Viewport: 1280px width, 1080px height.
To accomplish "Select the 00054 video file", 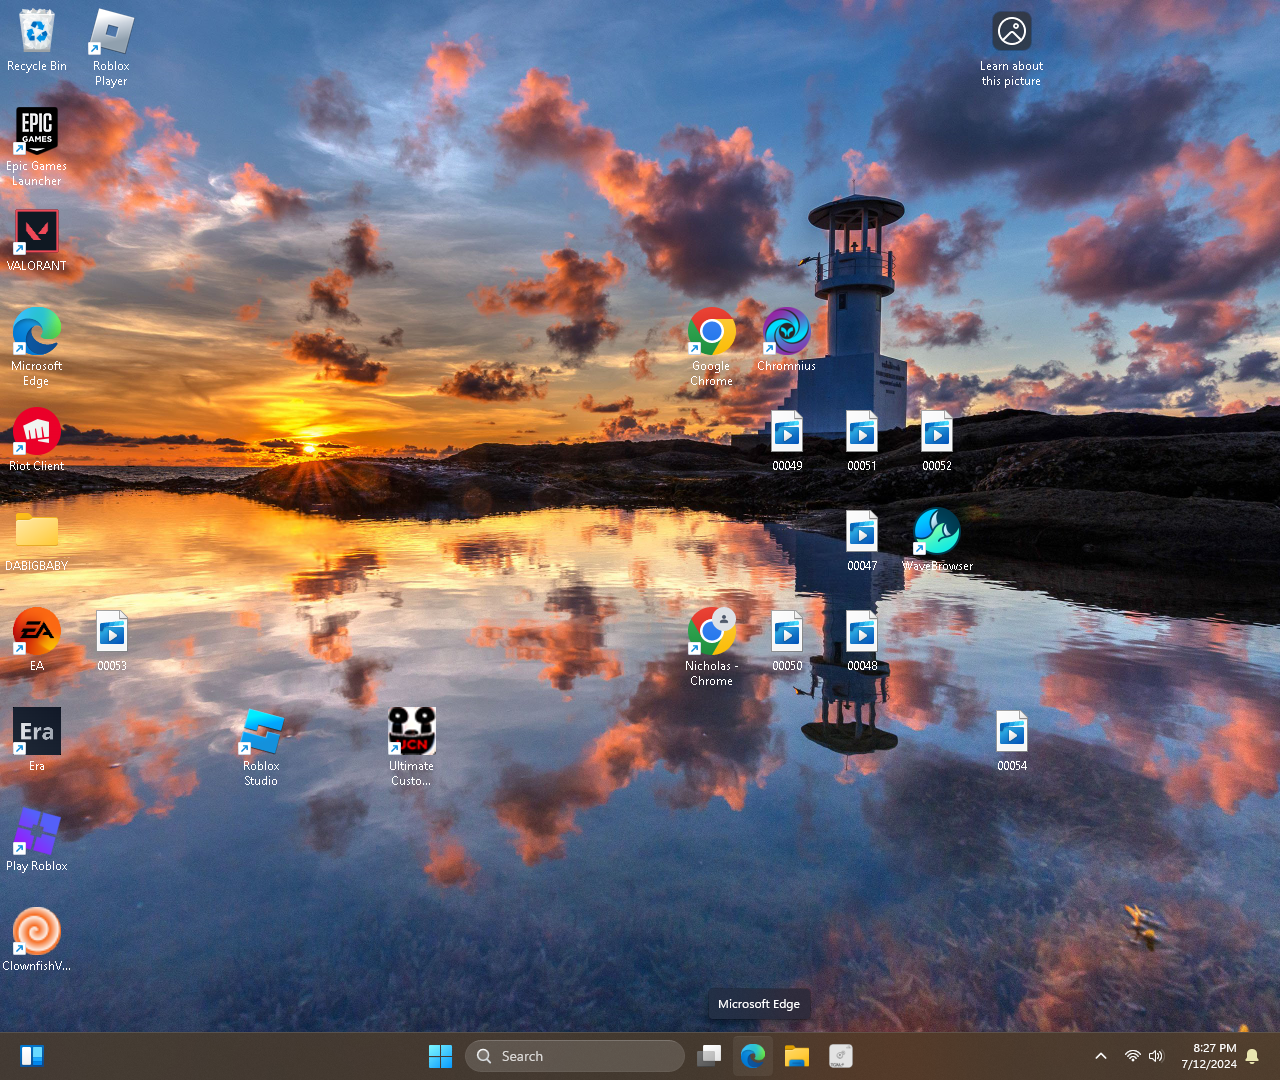I will pos(1012,732).
